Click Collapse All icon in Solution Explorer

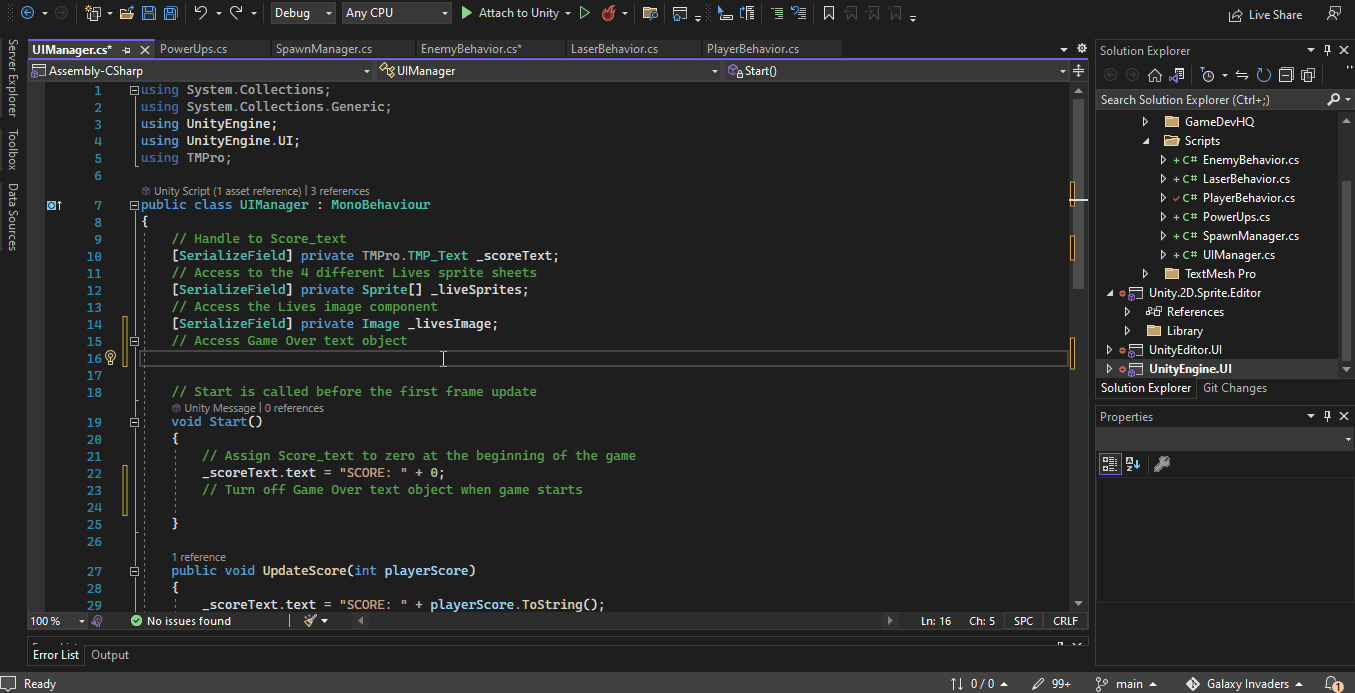point(1286,75)
